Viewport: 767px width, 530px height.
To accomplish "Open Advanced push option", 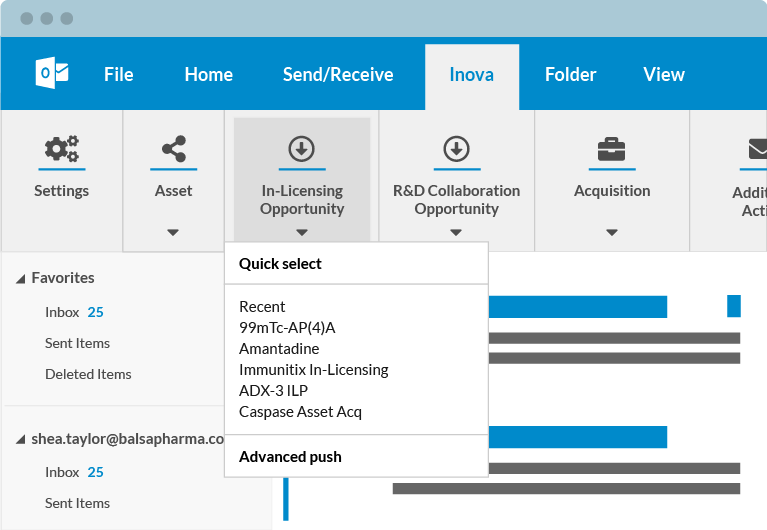I will tap(290, 457).
